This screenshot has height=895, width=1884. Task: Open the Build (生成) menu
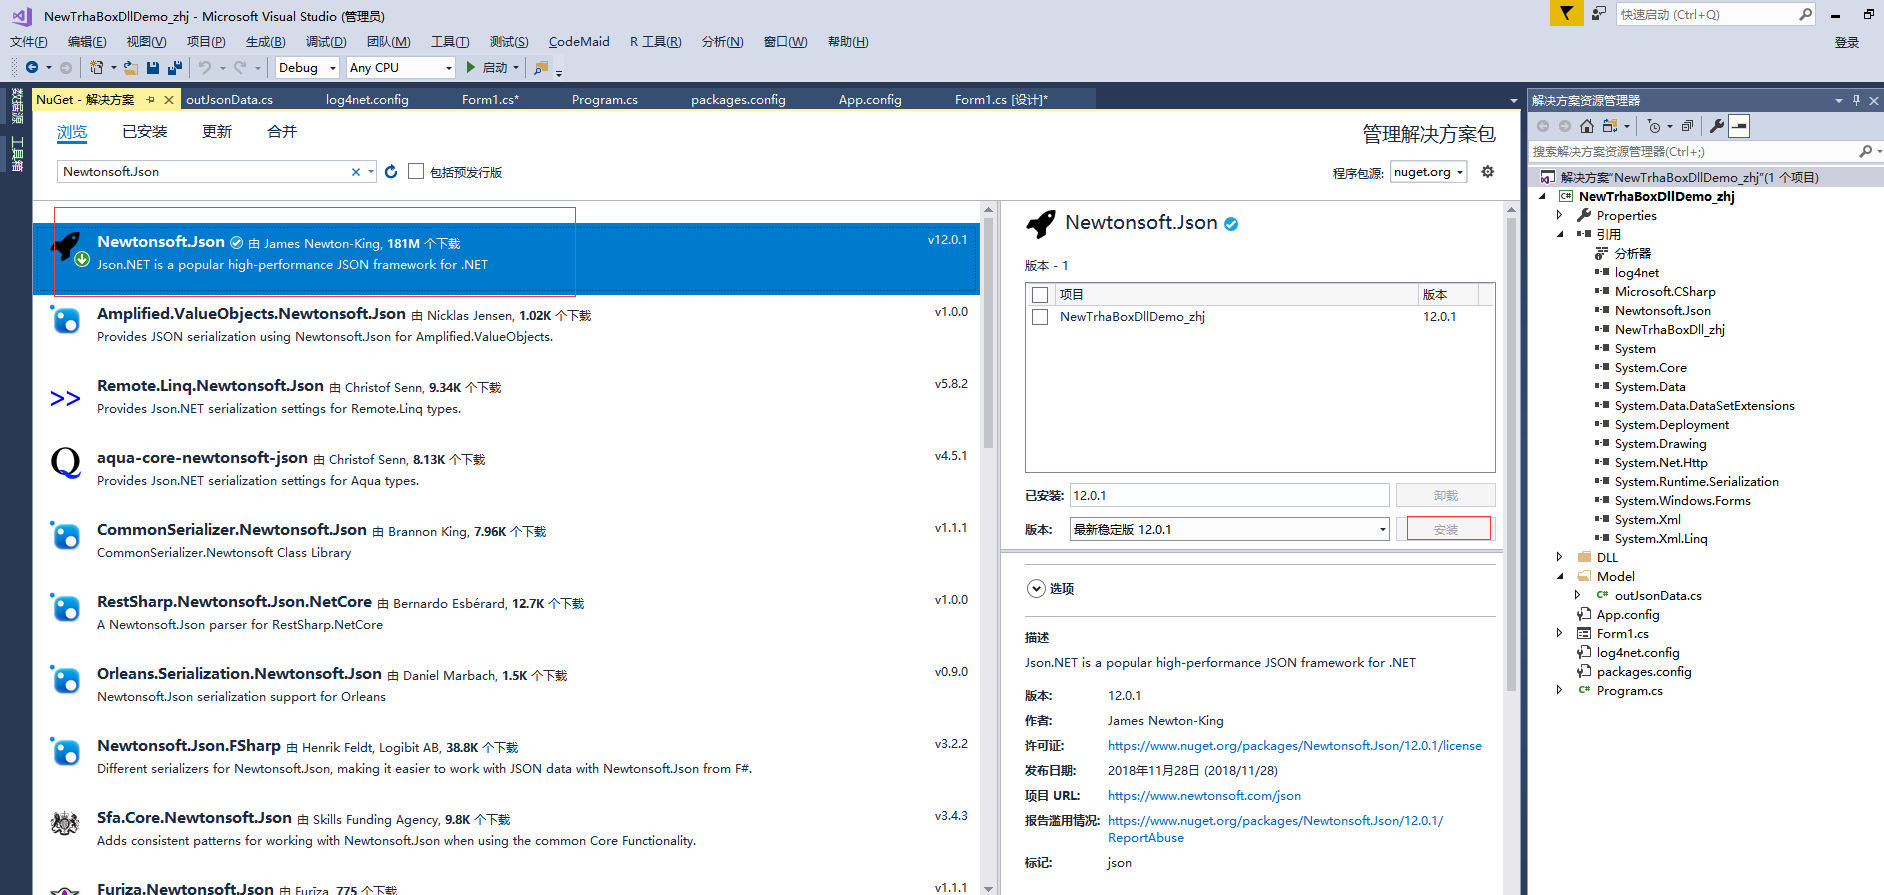[x=265, y=42]
